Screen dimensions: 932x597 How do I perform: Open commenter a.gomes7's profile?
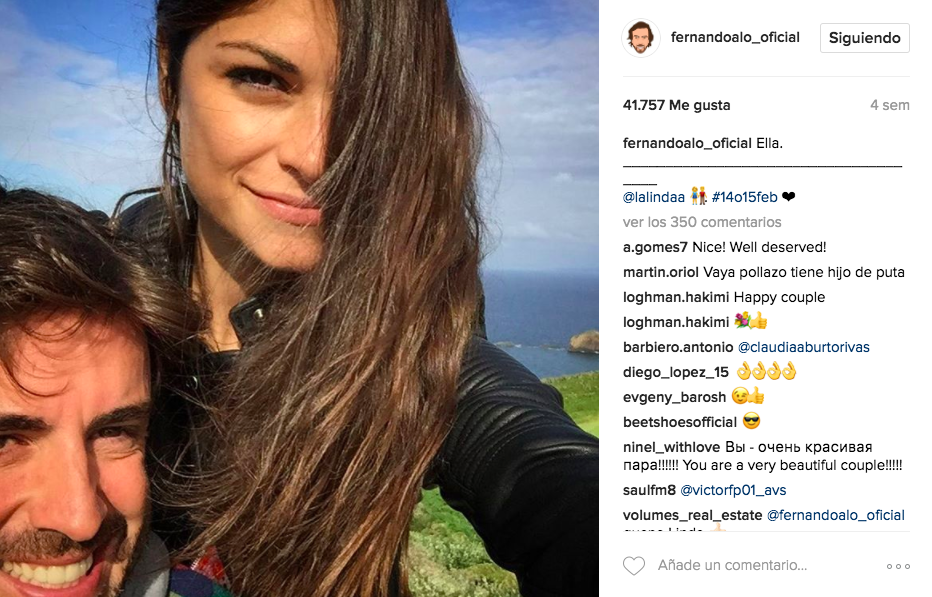click(655, 247)
